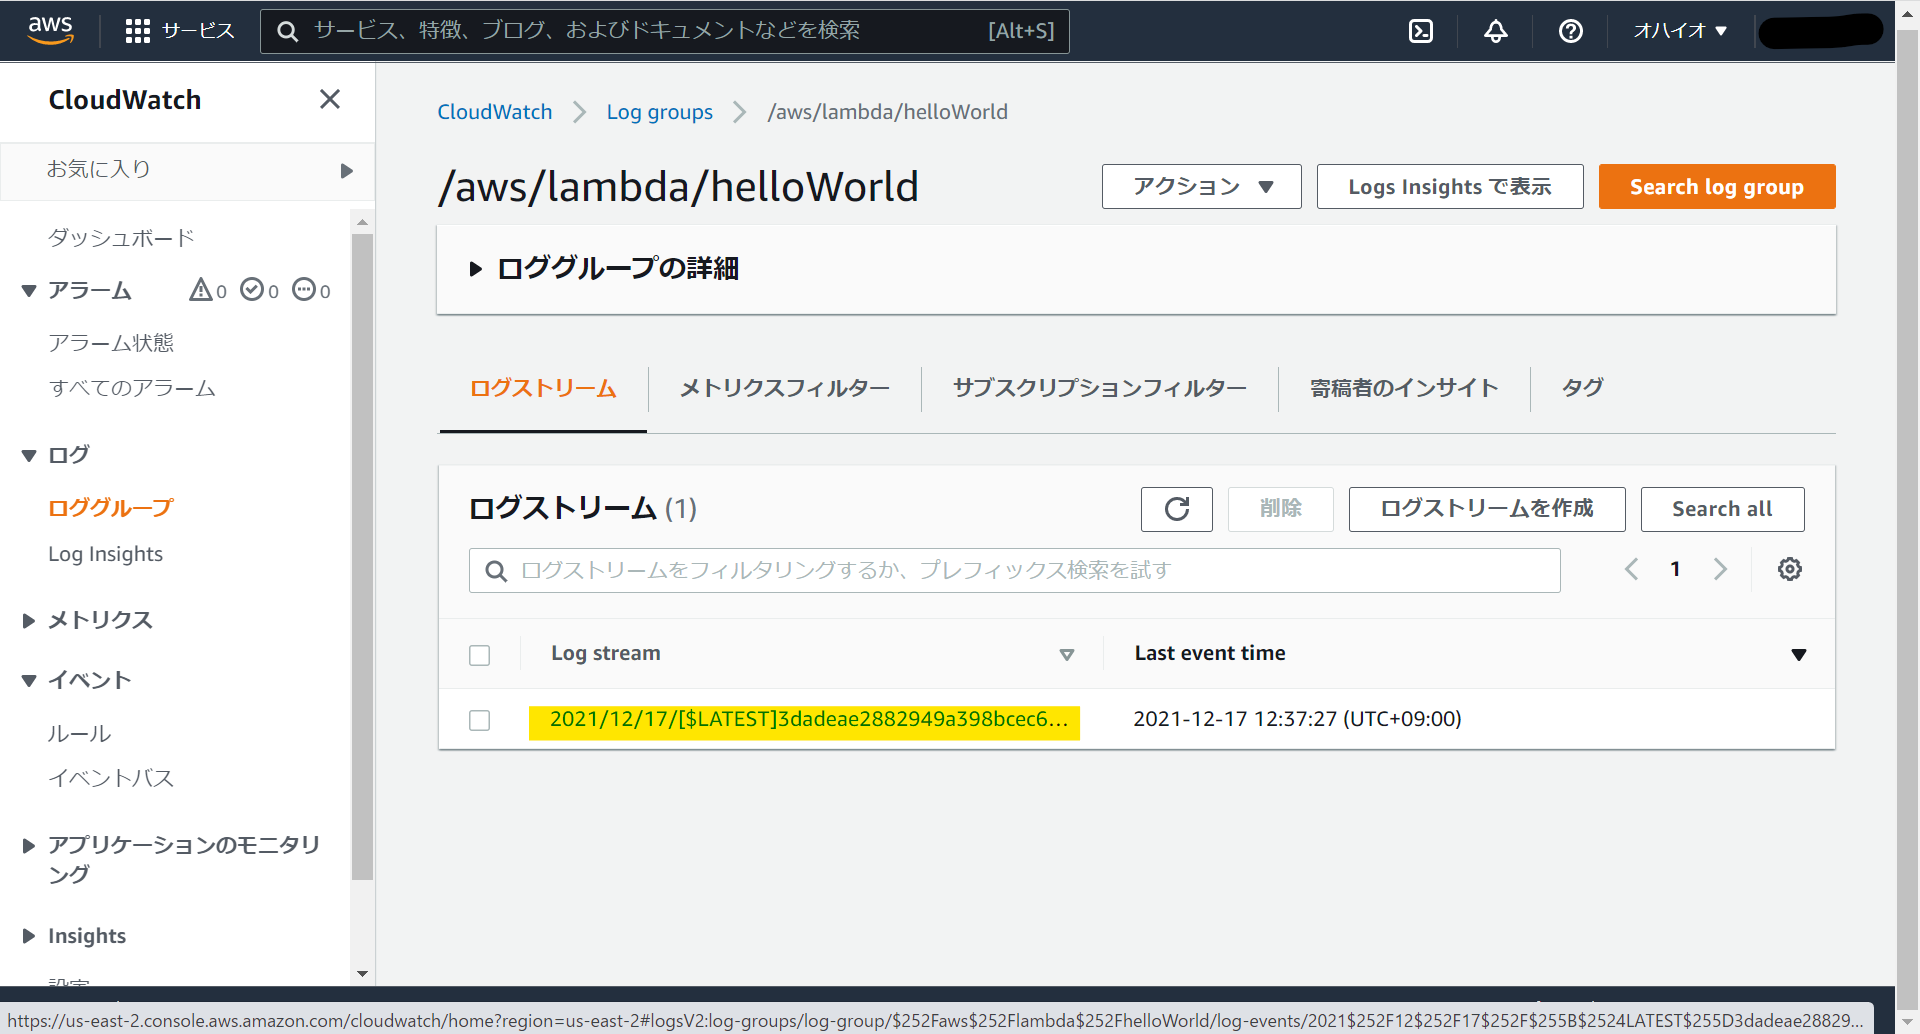Image resolution: width=1920 pixels, height=1034 pixels.
Task: Collapse the ログ sidebar section
Action: tap(29, 455)
